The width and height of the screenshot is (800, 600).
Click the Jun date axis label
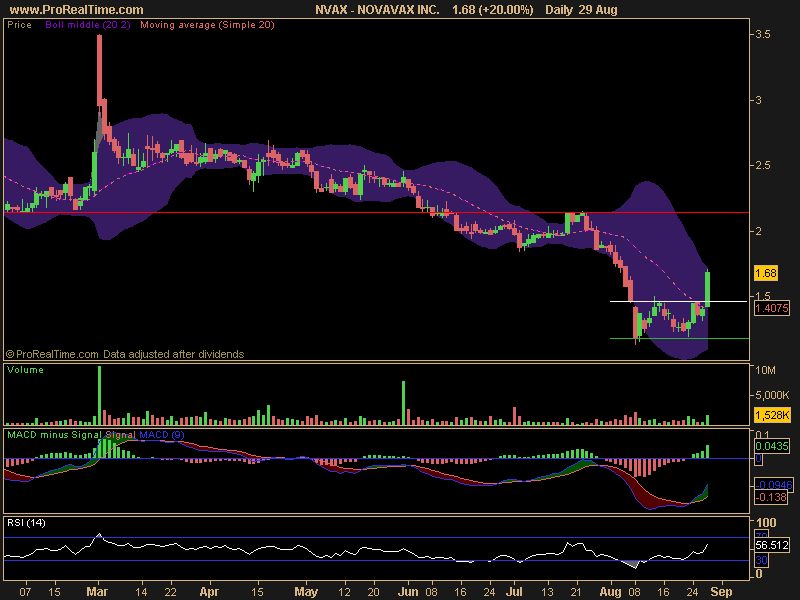[408, 591]
